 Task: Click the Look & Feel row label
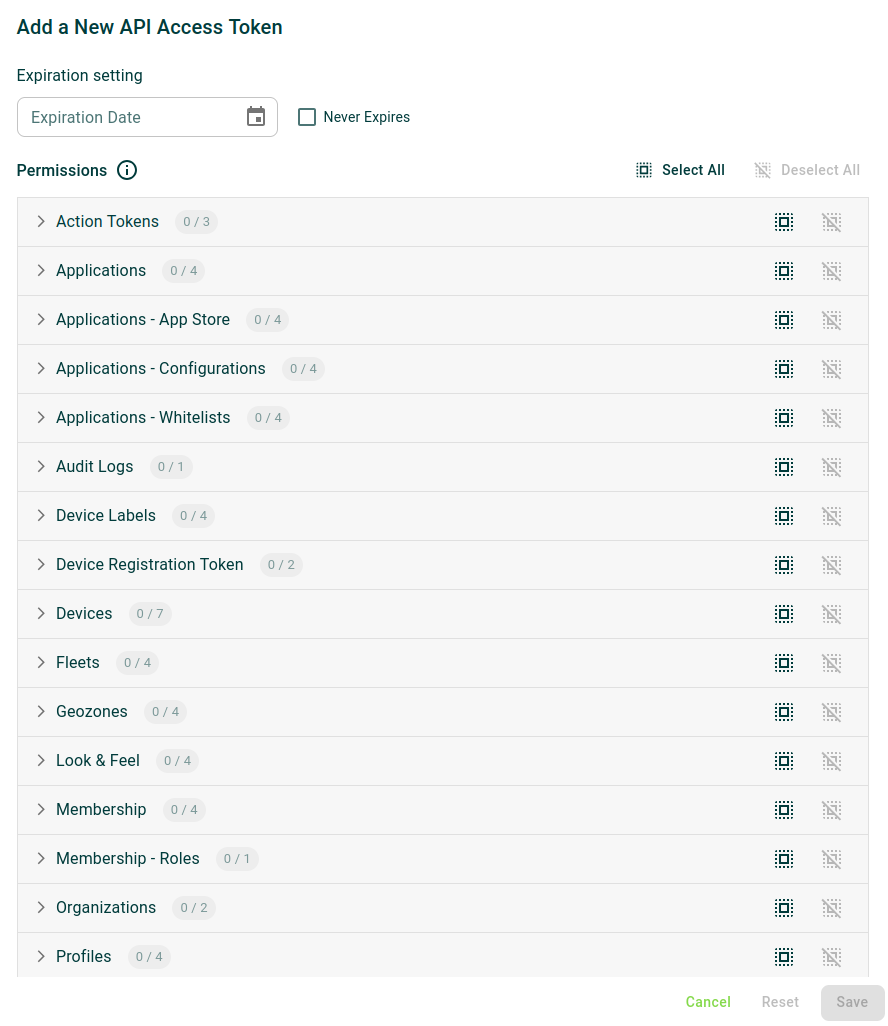coord(98,760)
